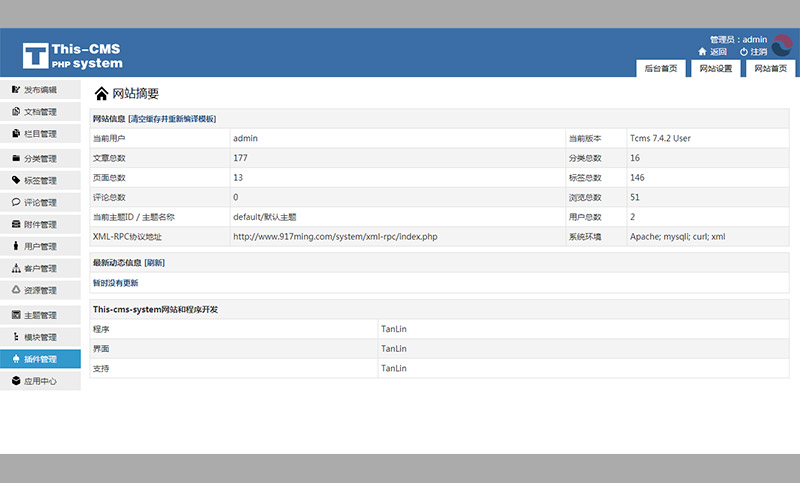The image size is (800, 483).
Task: Click the article count value 177
Action: point(240,158)
